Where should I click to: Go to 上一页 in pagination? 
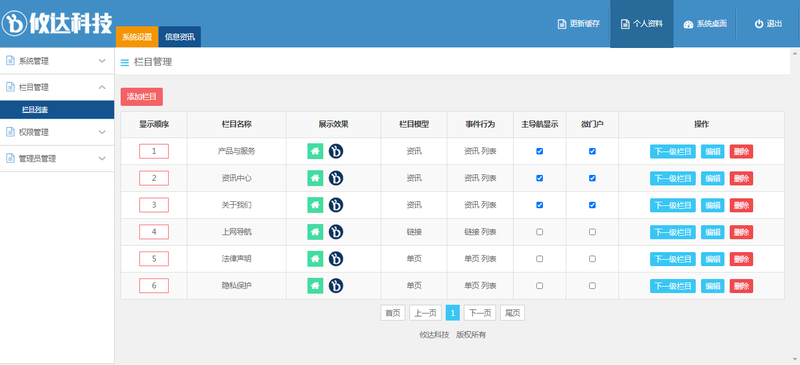pyautogui.click(x=426, y=313)
